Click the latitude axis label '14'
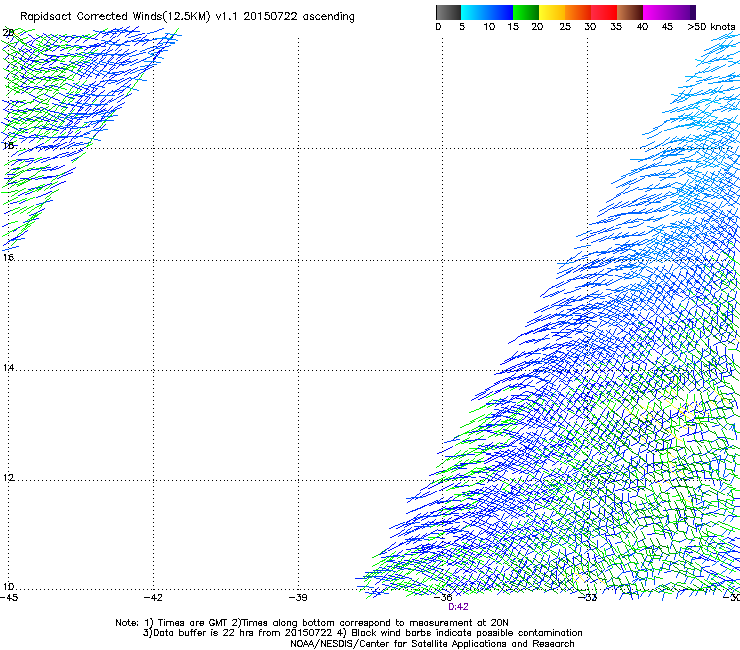740x650 pixels. coord(8,368)
